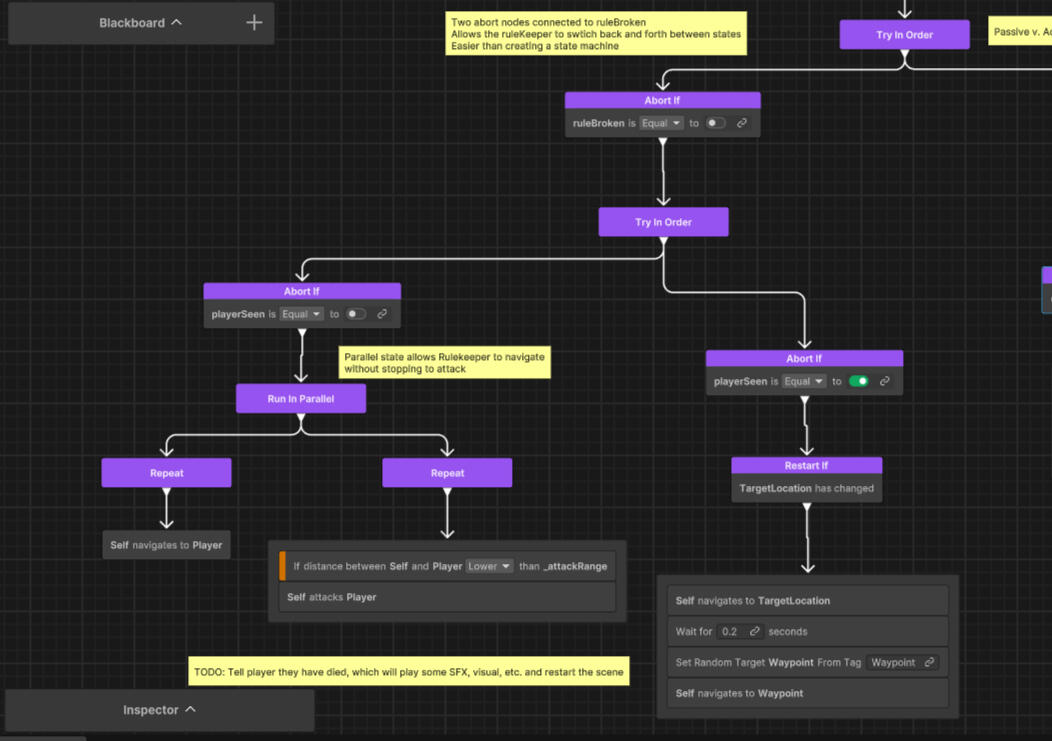Select the Two abort nodes sticky note
1052x741 pixels.
[x=596, y=34]
